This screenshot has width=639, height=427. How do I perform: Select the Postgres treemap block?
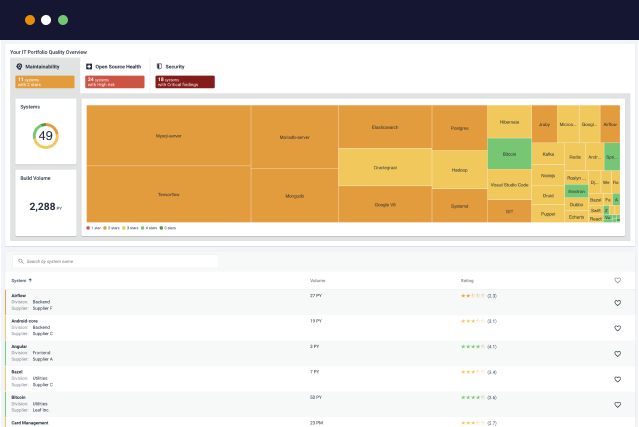(x=460, y=128)
